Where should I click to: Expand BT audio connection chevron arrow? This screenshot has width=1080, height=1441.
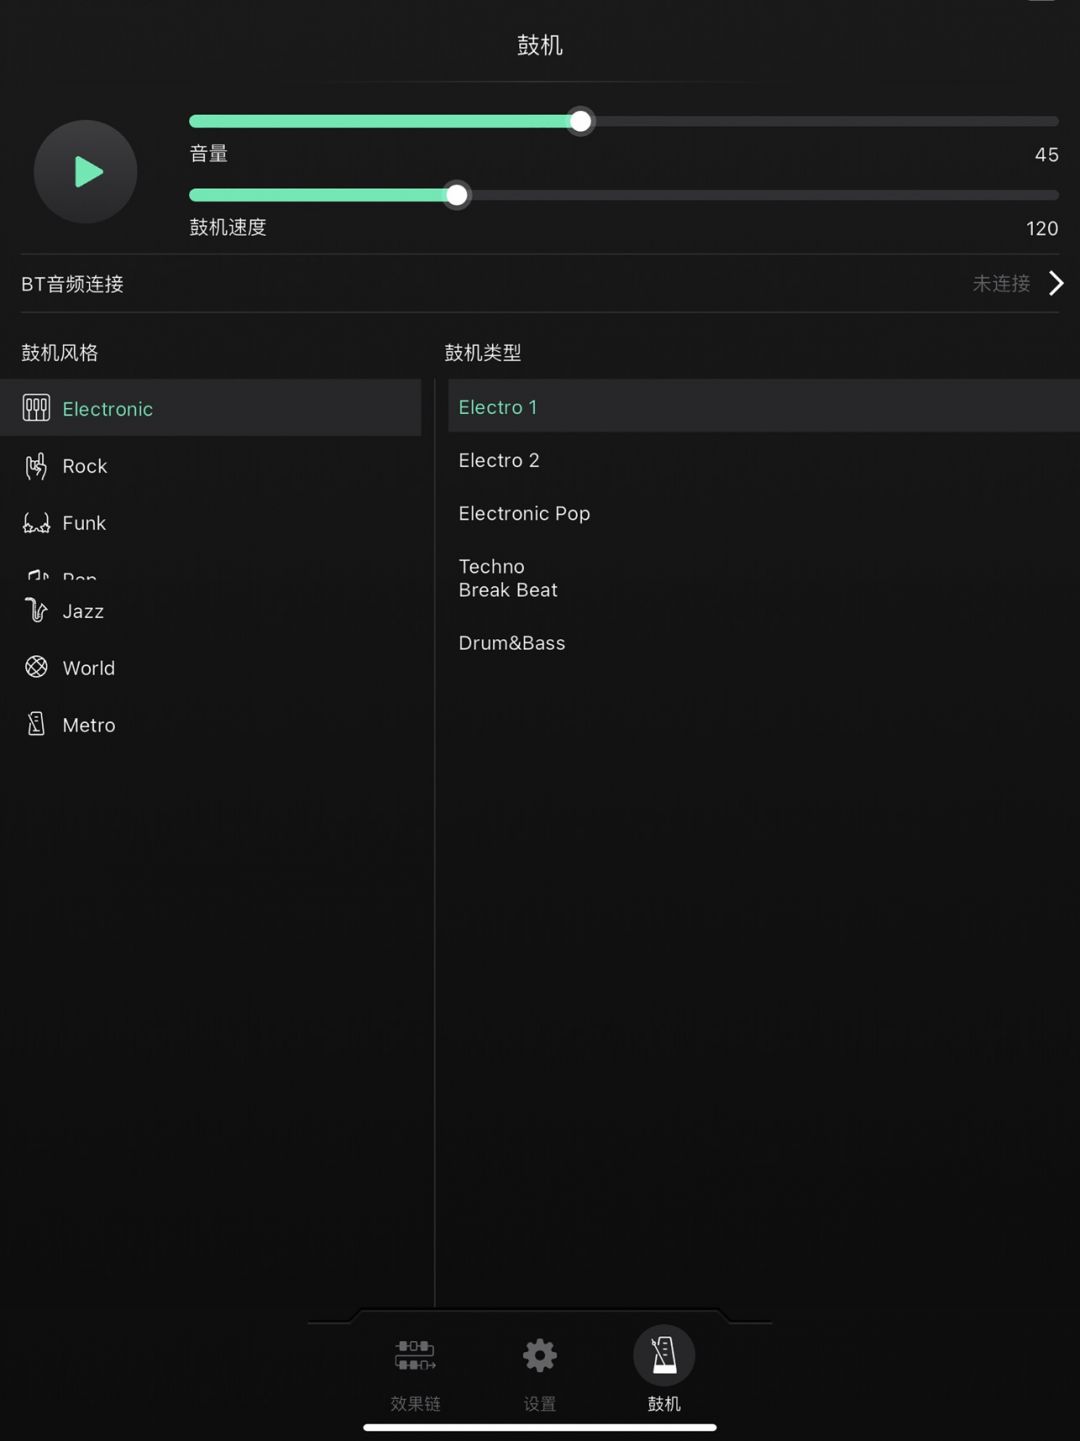[x=1056, y=284]
